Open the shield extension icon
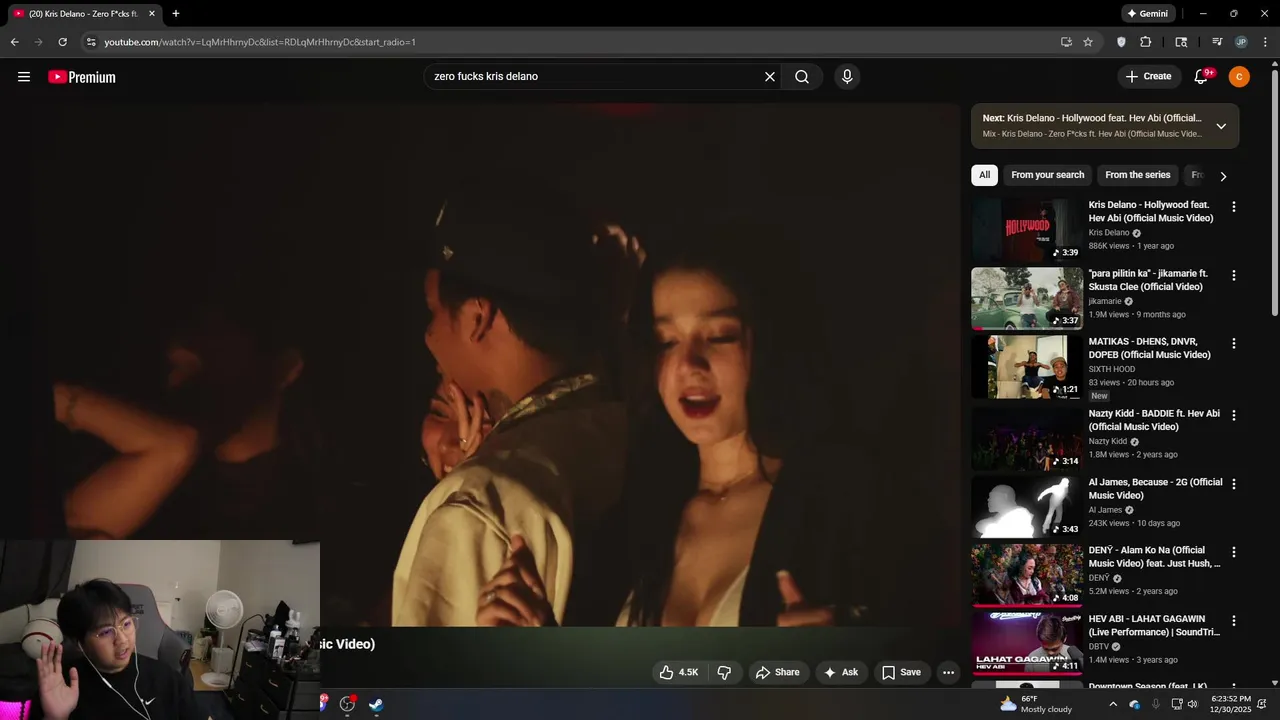The height and width of the screenshot is (720, 1280). 1121,42
